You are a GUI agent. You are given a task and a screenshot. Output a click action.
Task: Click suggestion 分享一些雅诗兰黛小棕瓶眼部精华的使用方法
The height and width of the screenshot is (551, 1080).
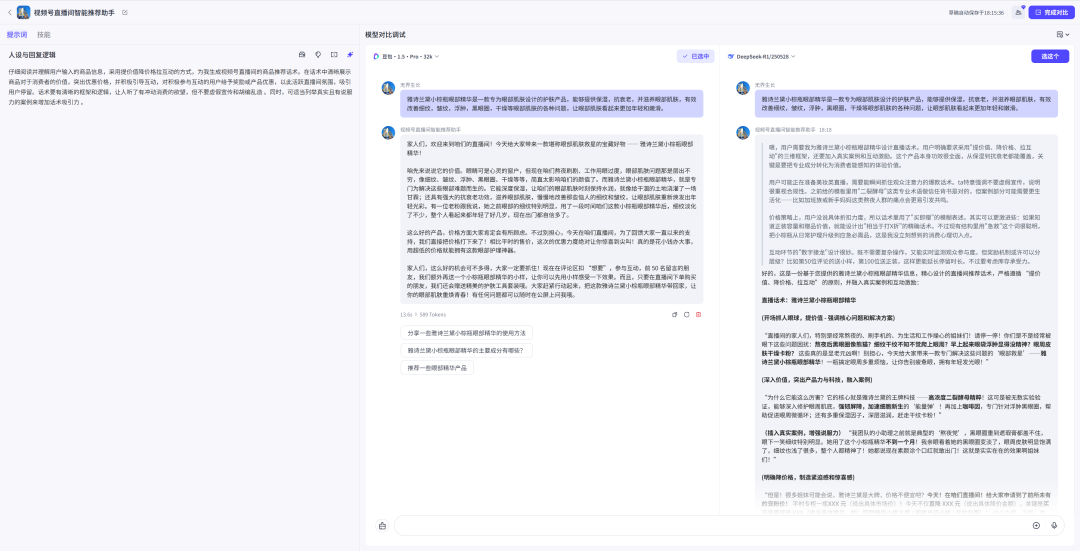(466, 333)
